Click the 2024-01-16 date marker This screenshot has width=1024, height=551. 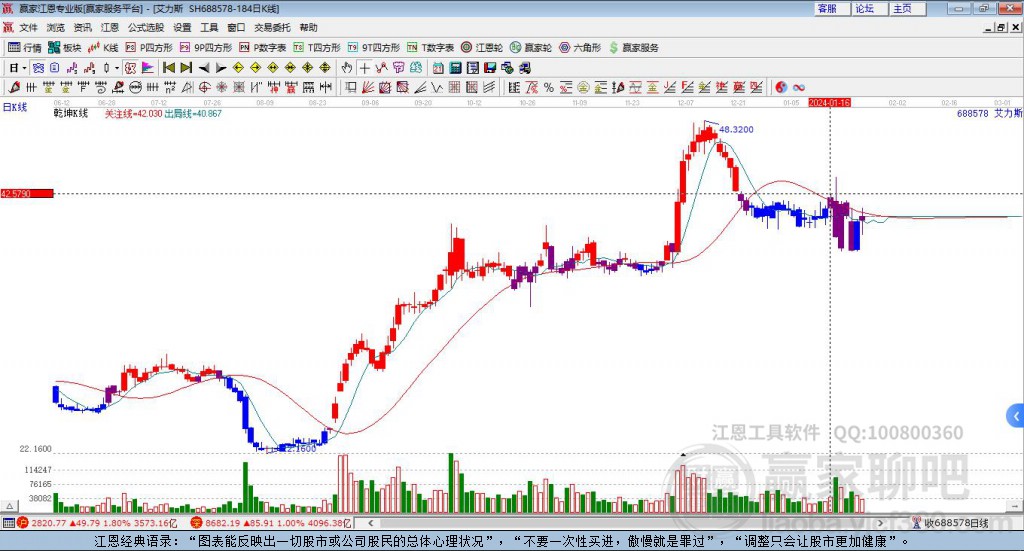pos(829,103)
